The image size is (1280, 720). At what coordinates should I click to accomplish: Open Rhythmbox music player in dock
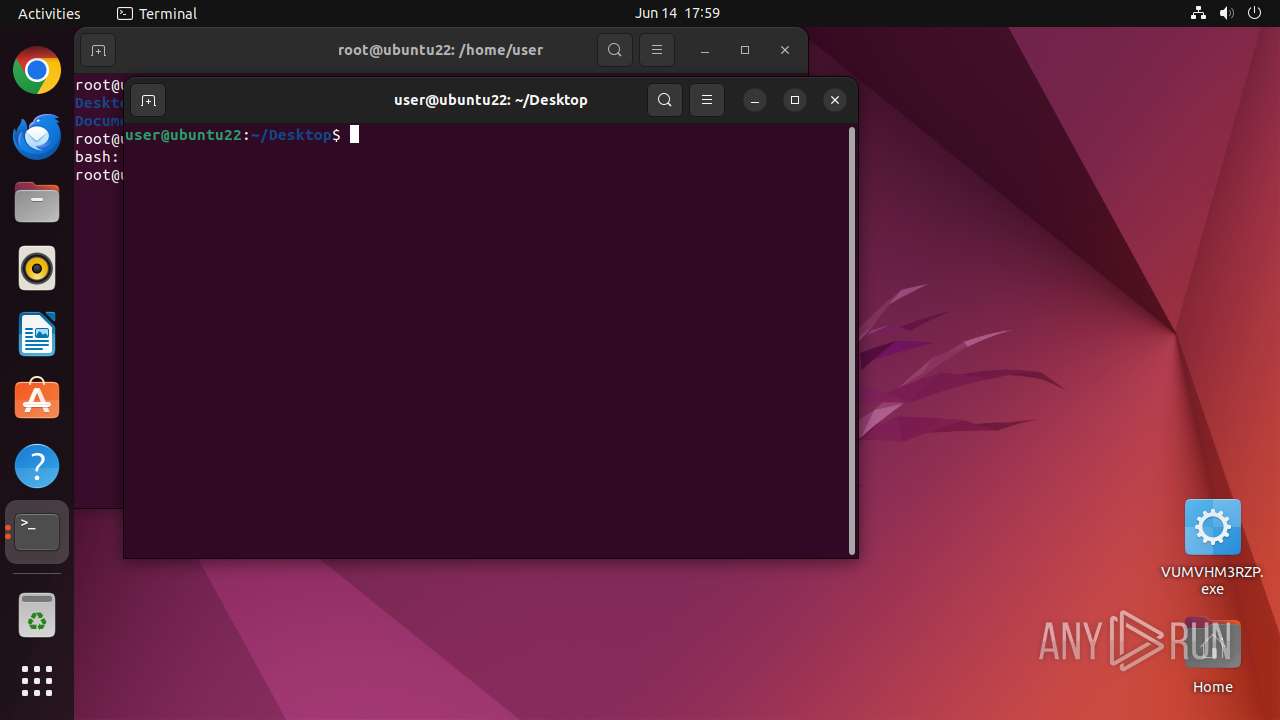point(37,268)
